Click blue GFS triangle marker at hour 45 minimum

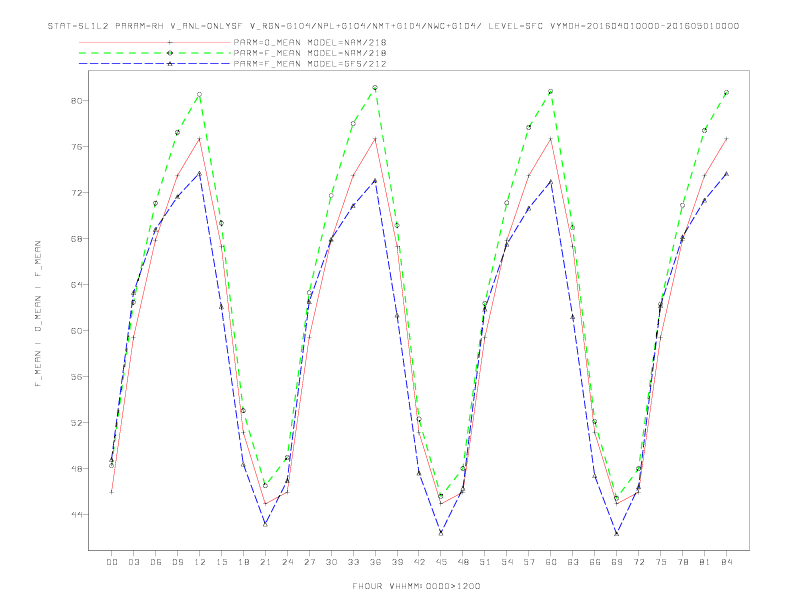pos(441,533)
